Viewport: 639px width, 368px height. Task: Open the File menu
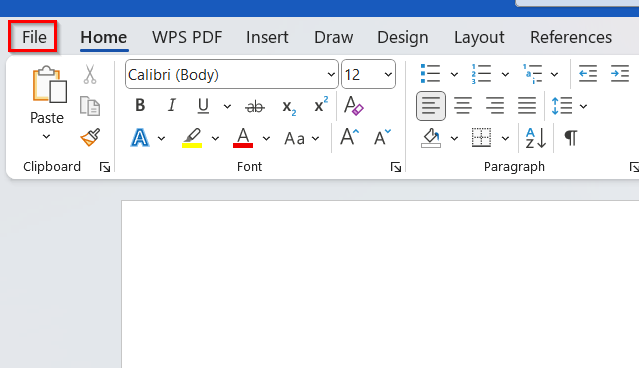pos(34,37)
